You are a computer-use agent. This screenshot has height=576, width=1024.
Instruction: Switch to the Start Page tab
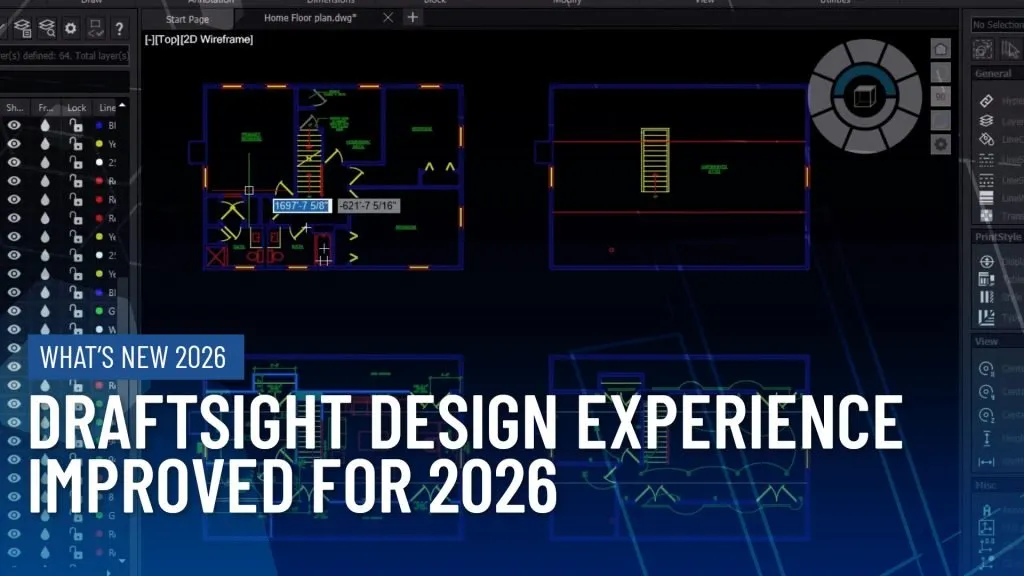187,20
